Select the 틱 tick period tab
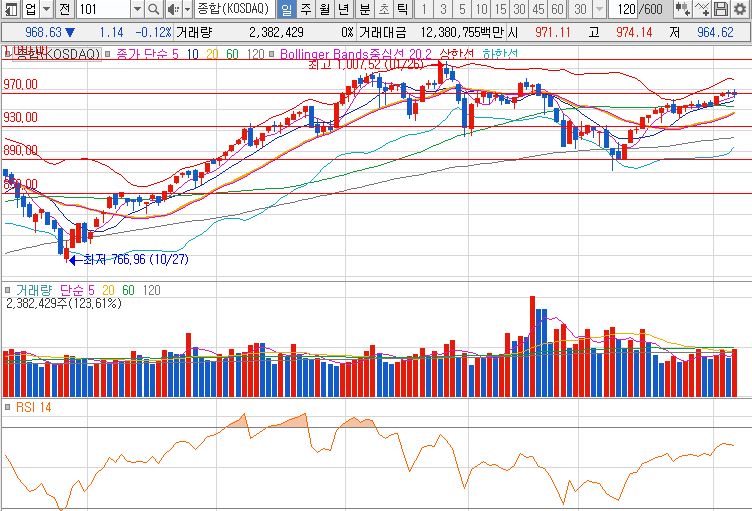Screen dimensions: 752x511 click(402, 9)
